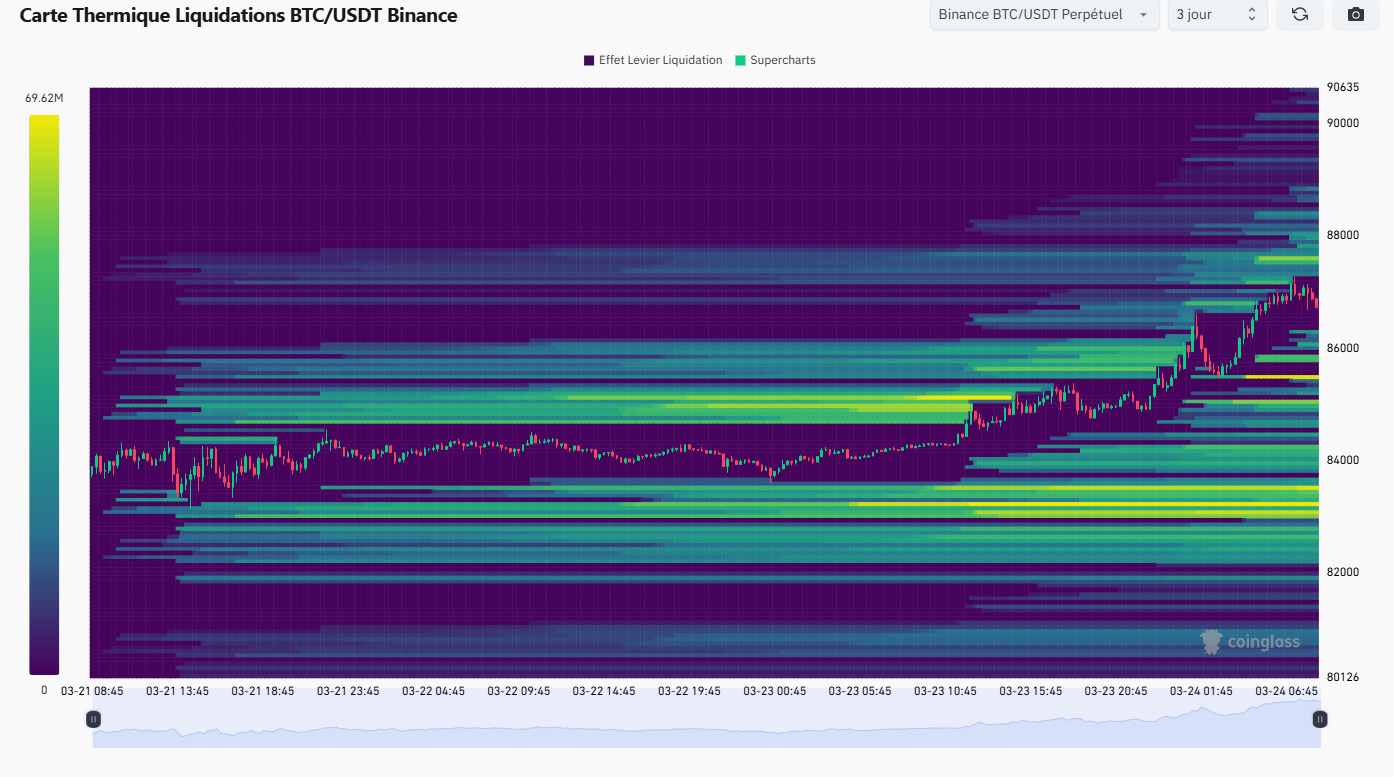This screenshot has width=1394, height=777.
Task: Click the 03-22 19:45 time label
Action: [690, 691]
